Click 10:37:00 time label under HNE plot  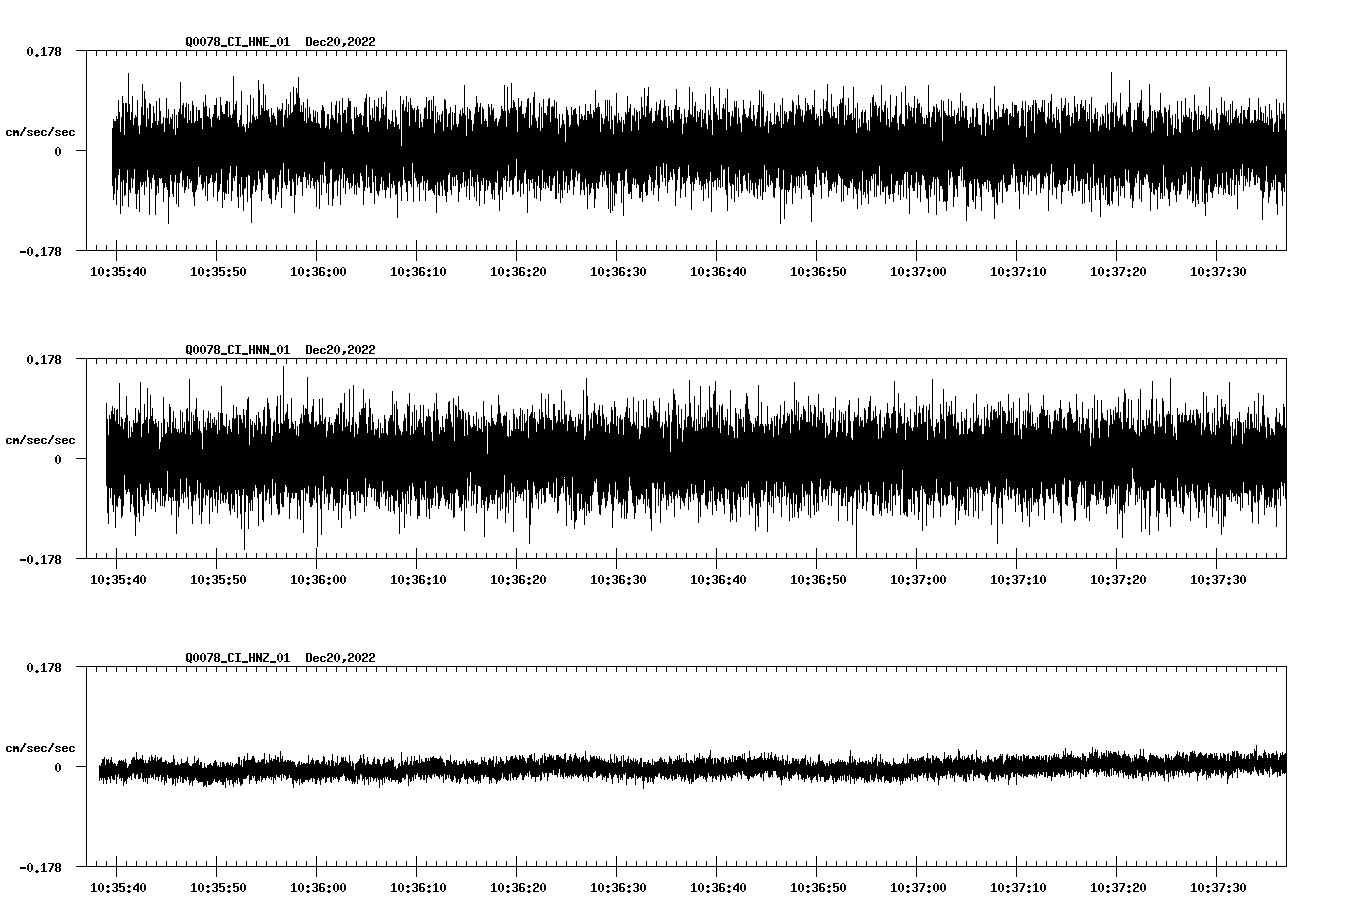tap(918, 272)
